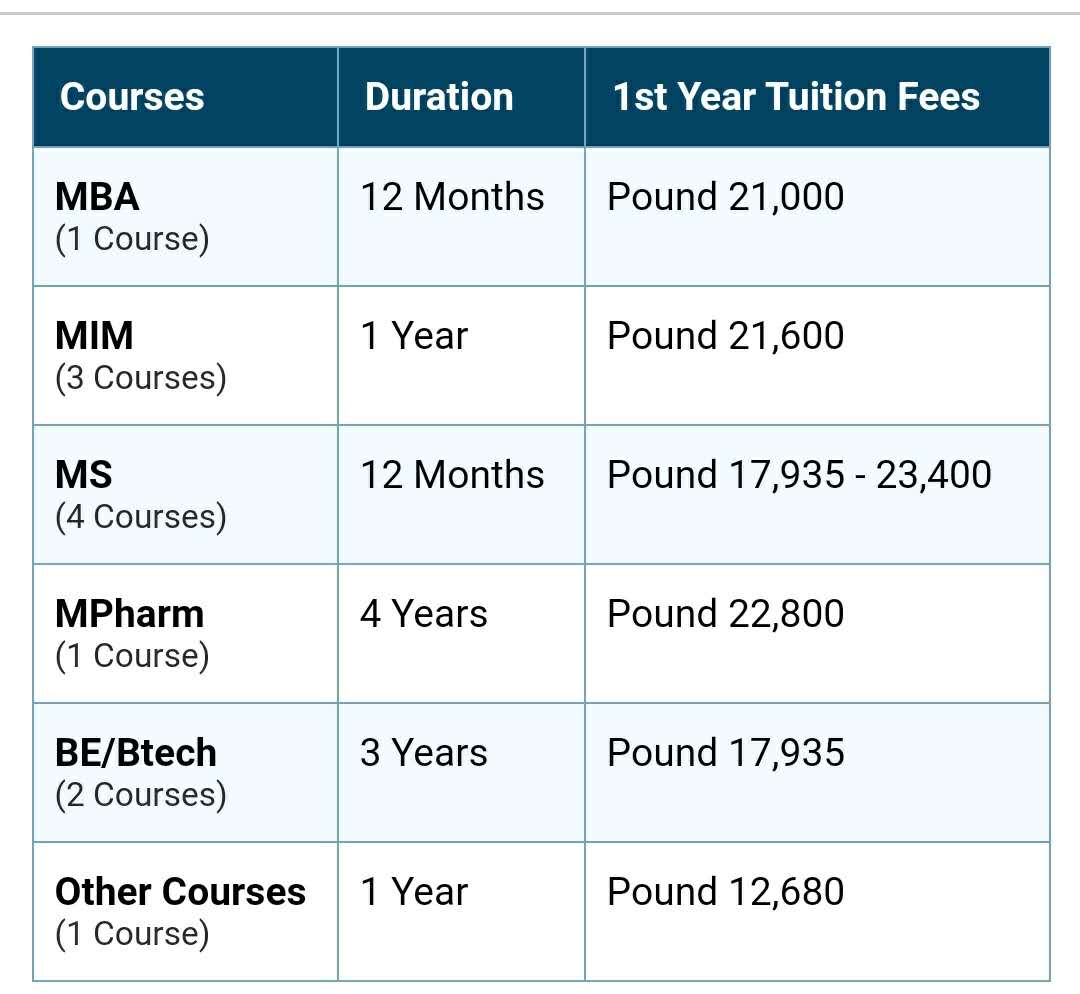
Task: Click the Pound 21,600 fee cell
Action: coord(725,336)
